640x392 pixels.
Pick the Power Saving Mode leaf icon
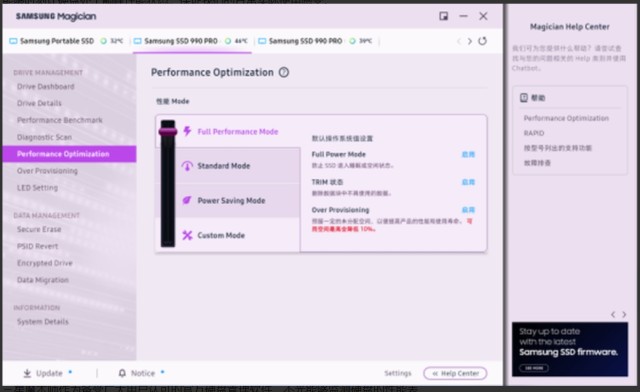pos(187,200)
